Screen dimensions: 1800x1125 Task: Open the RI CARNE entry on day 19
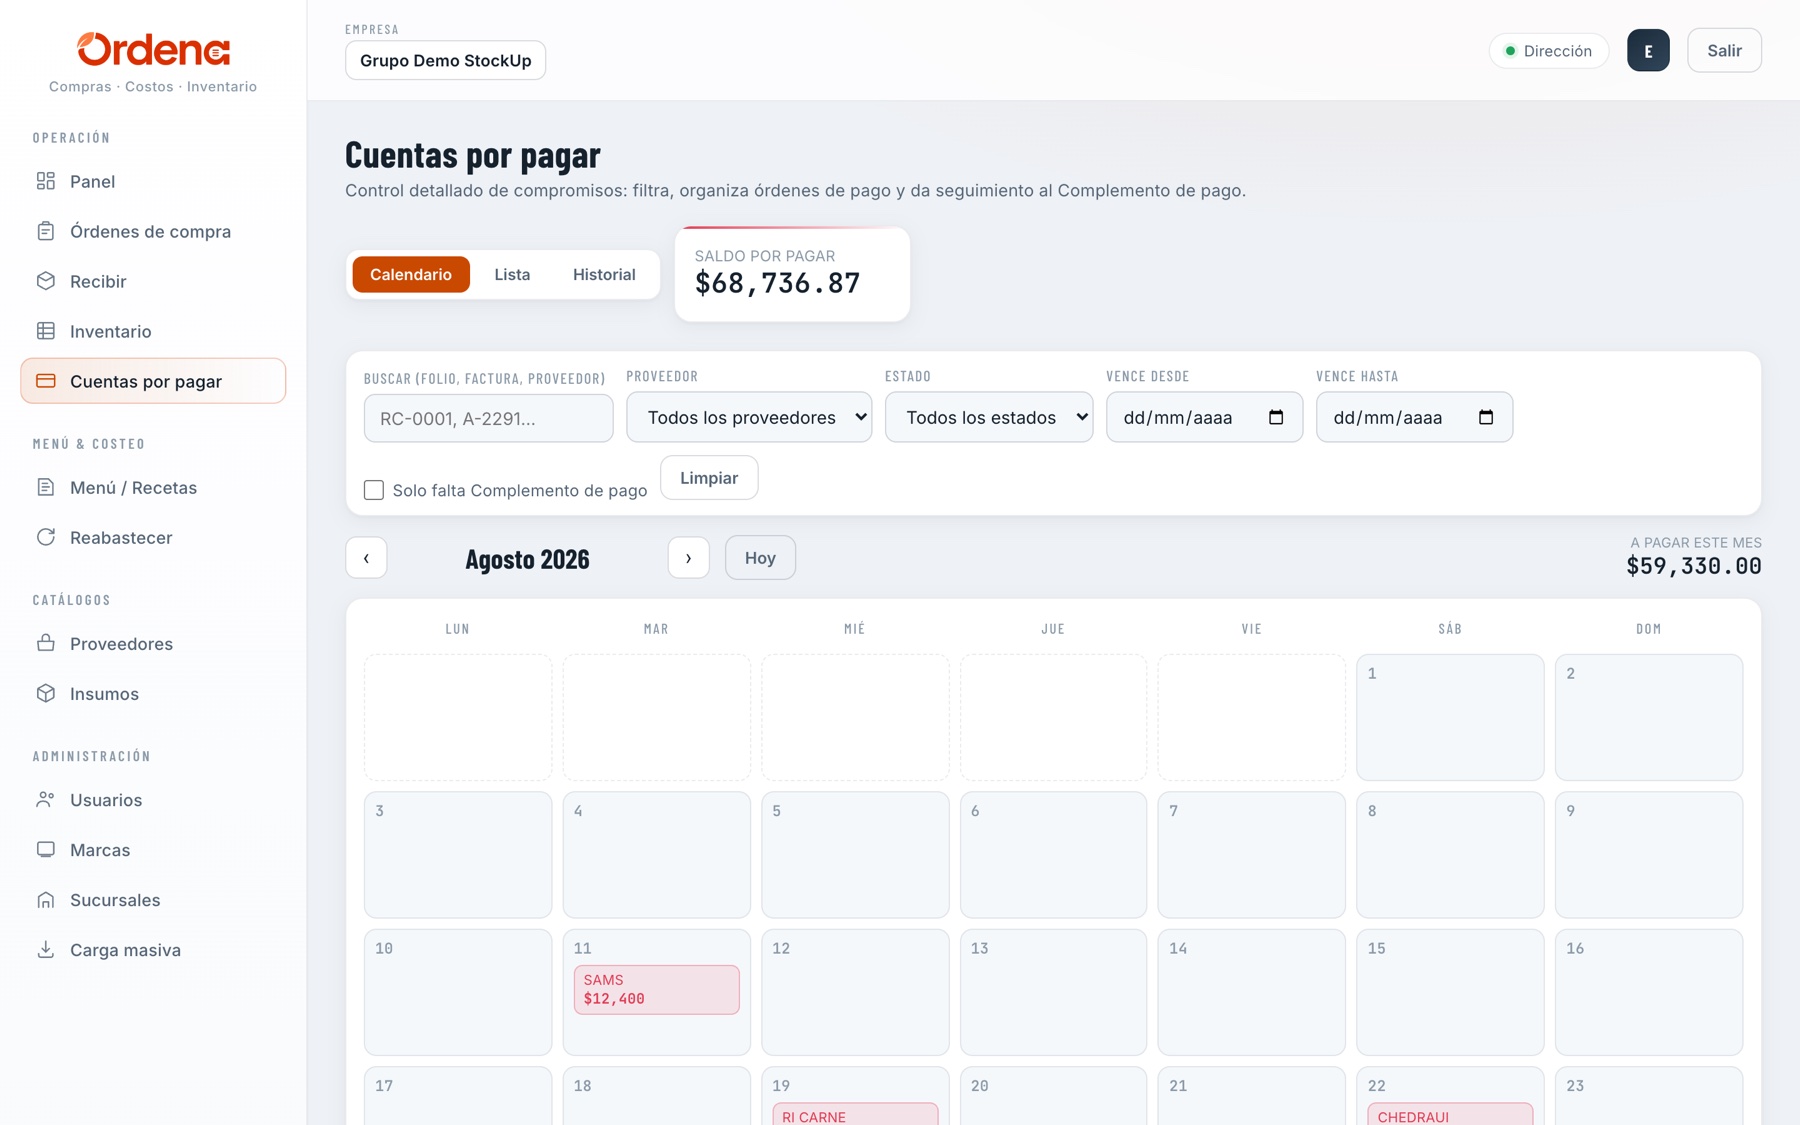[855, 1114]
